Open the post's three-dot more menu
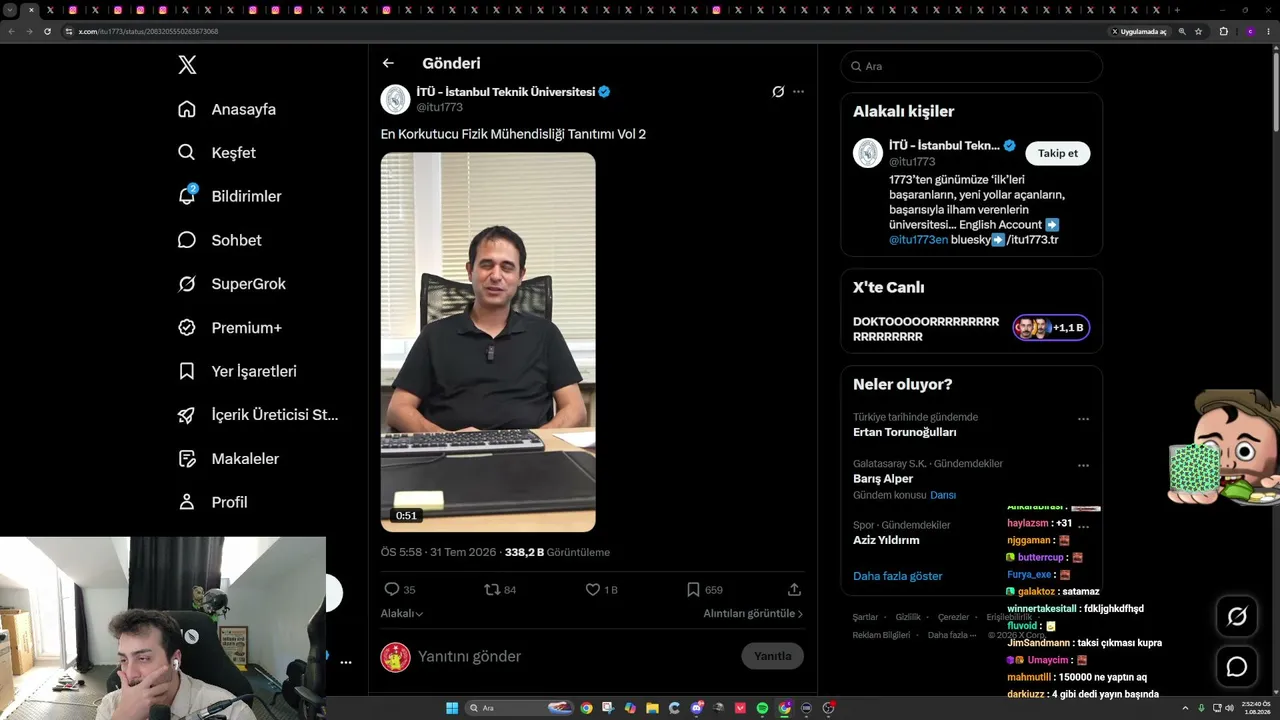Image resolution: width=1280 pixels, height=720 pixels. click(x=798, y=92)
